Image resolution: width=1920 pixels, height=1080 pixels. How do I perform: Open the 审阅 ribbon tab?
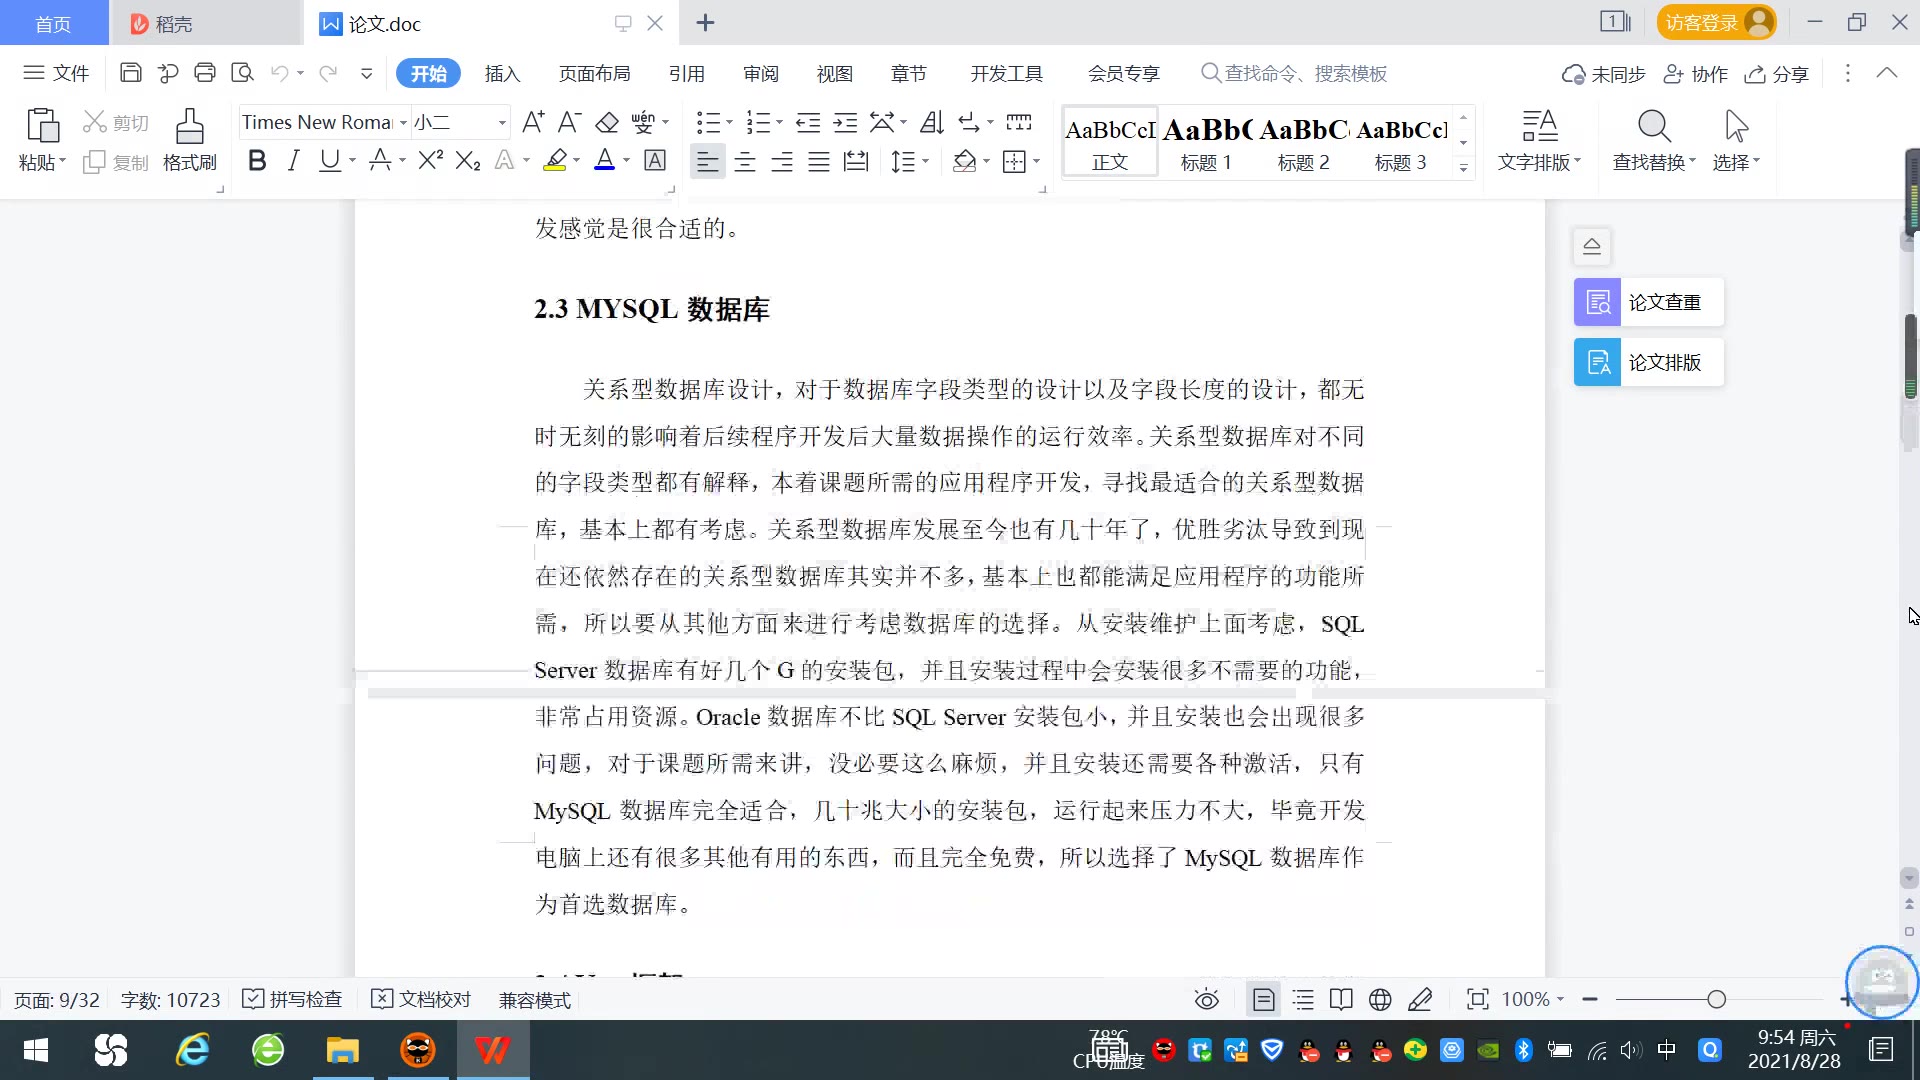tap(760, 74)
